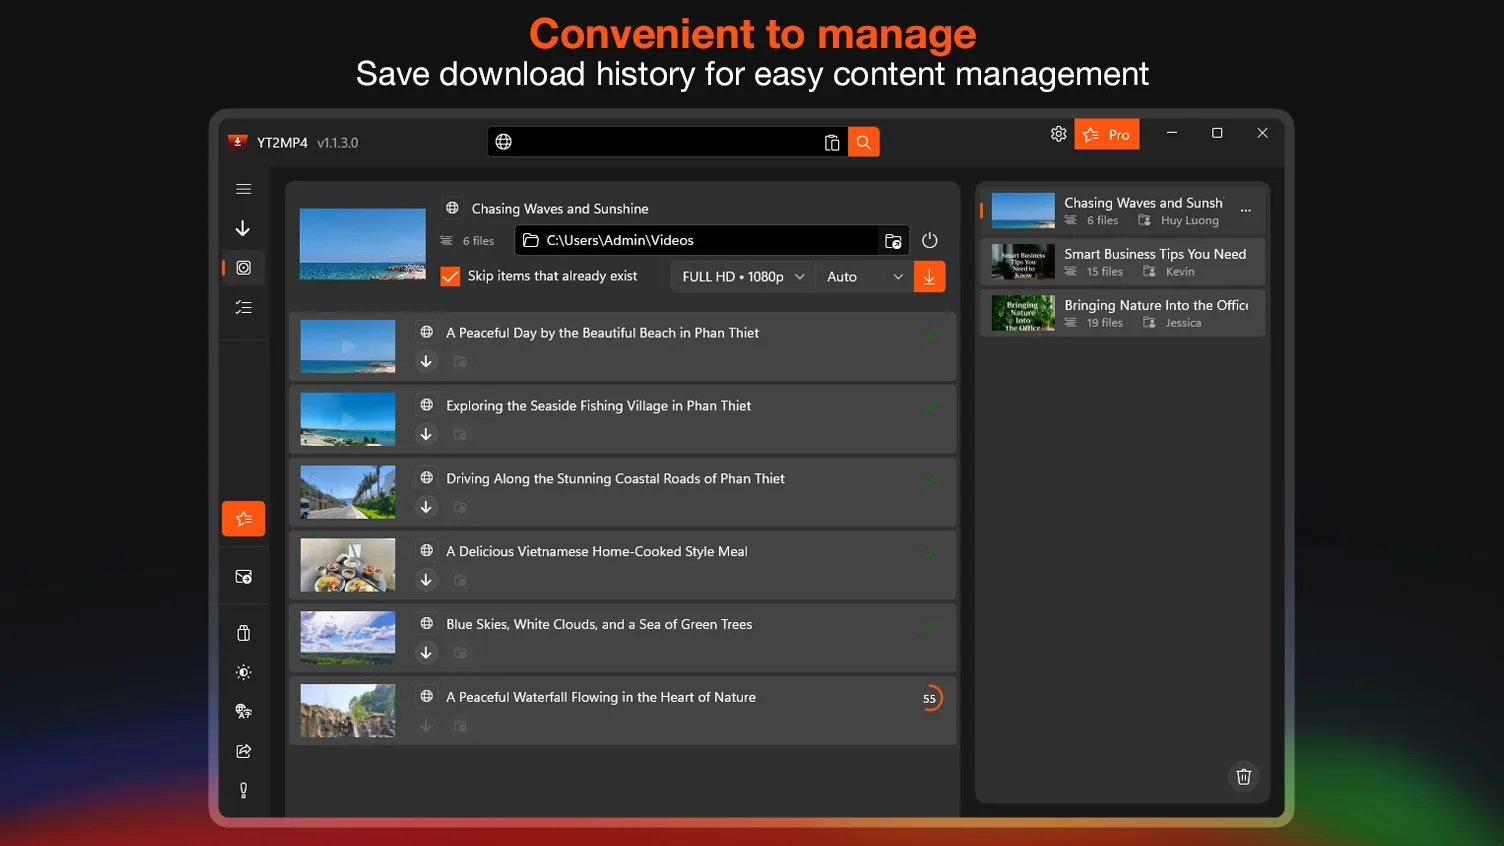Open the globe link for Blue Skies, White Clouds
The image size is (1504, 846).
pyautogui.click(x=427, y=624)
